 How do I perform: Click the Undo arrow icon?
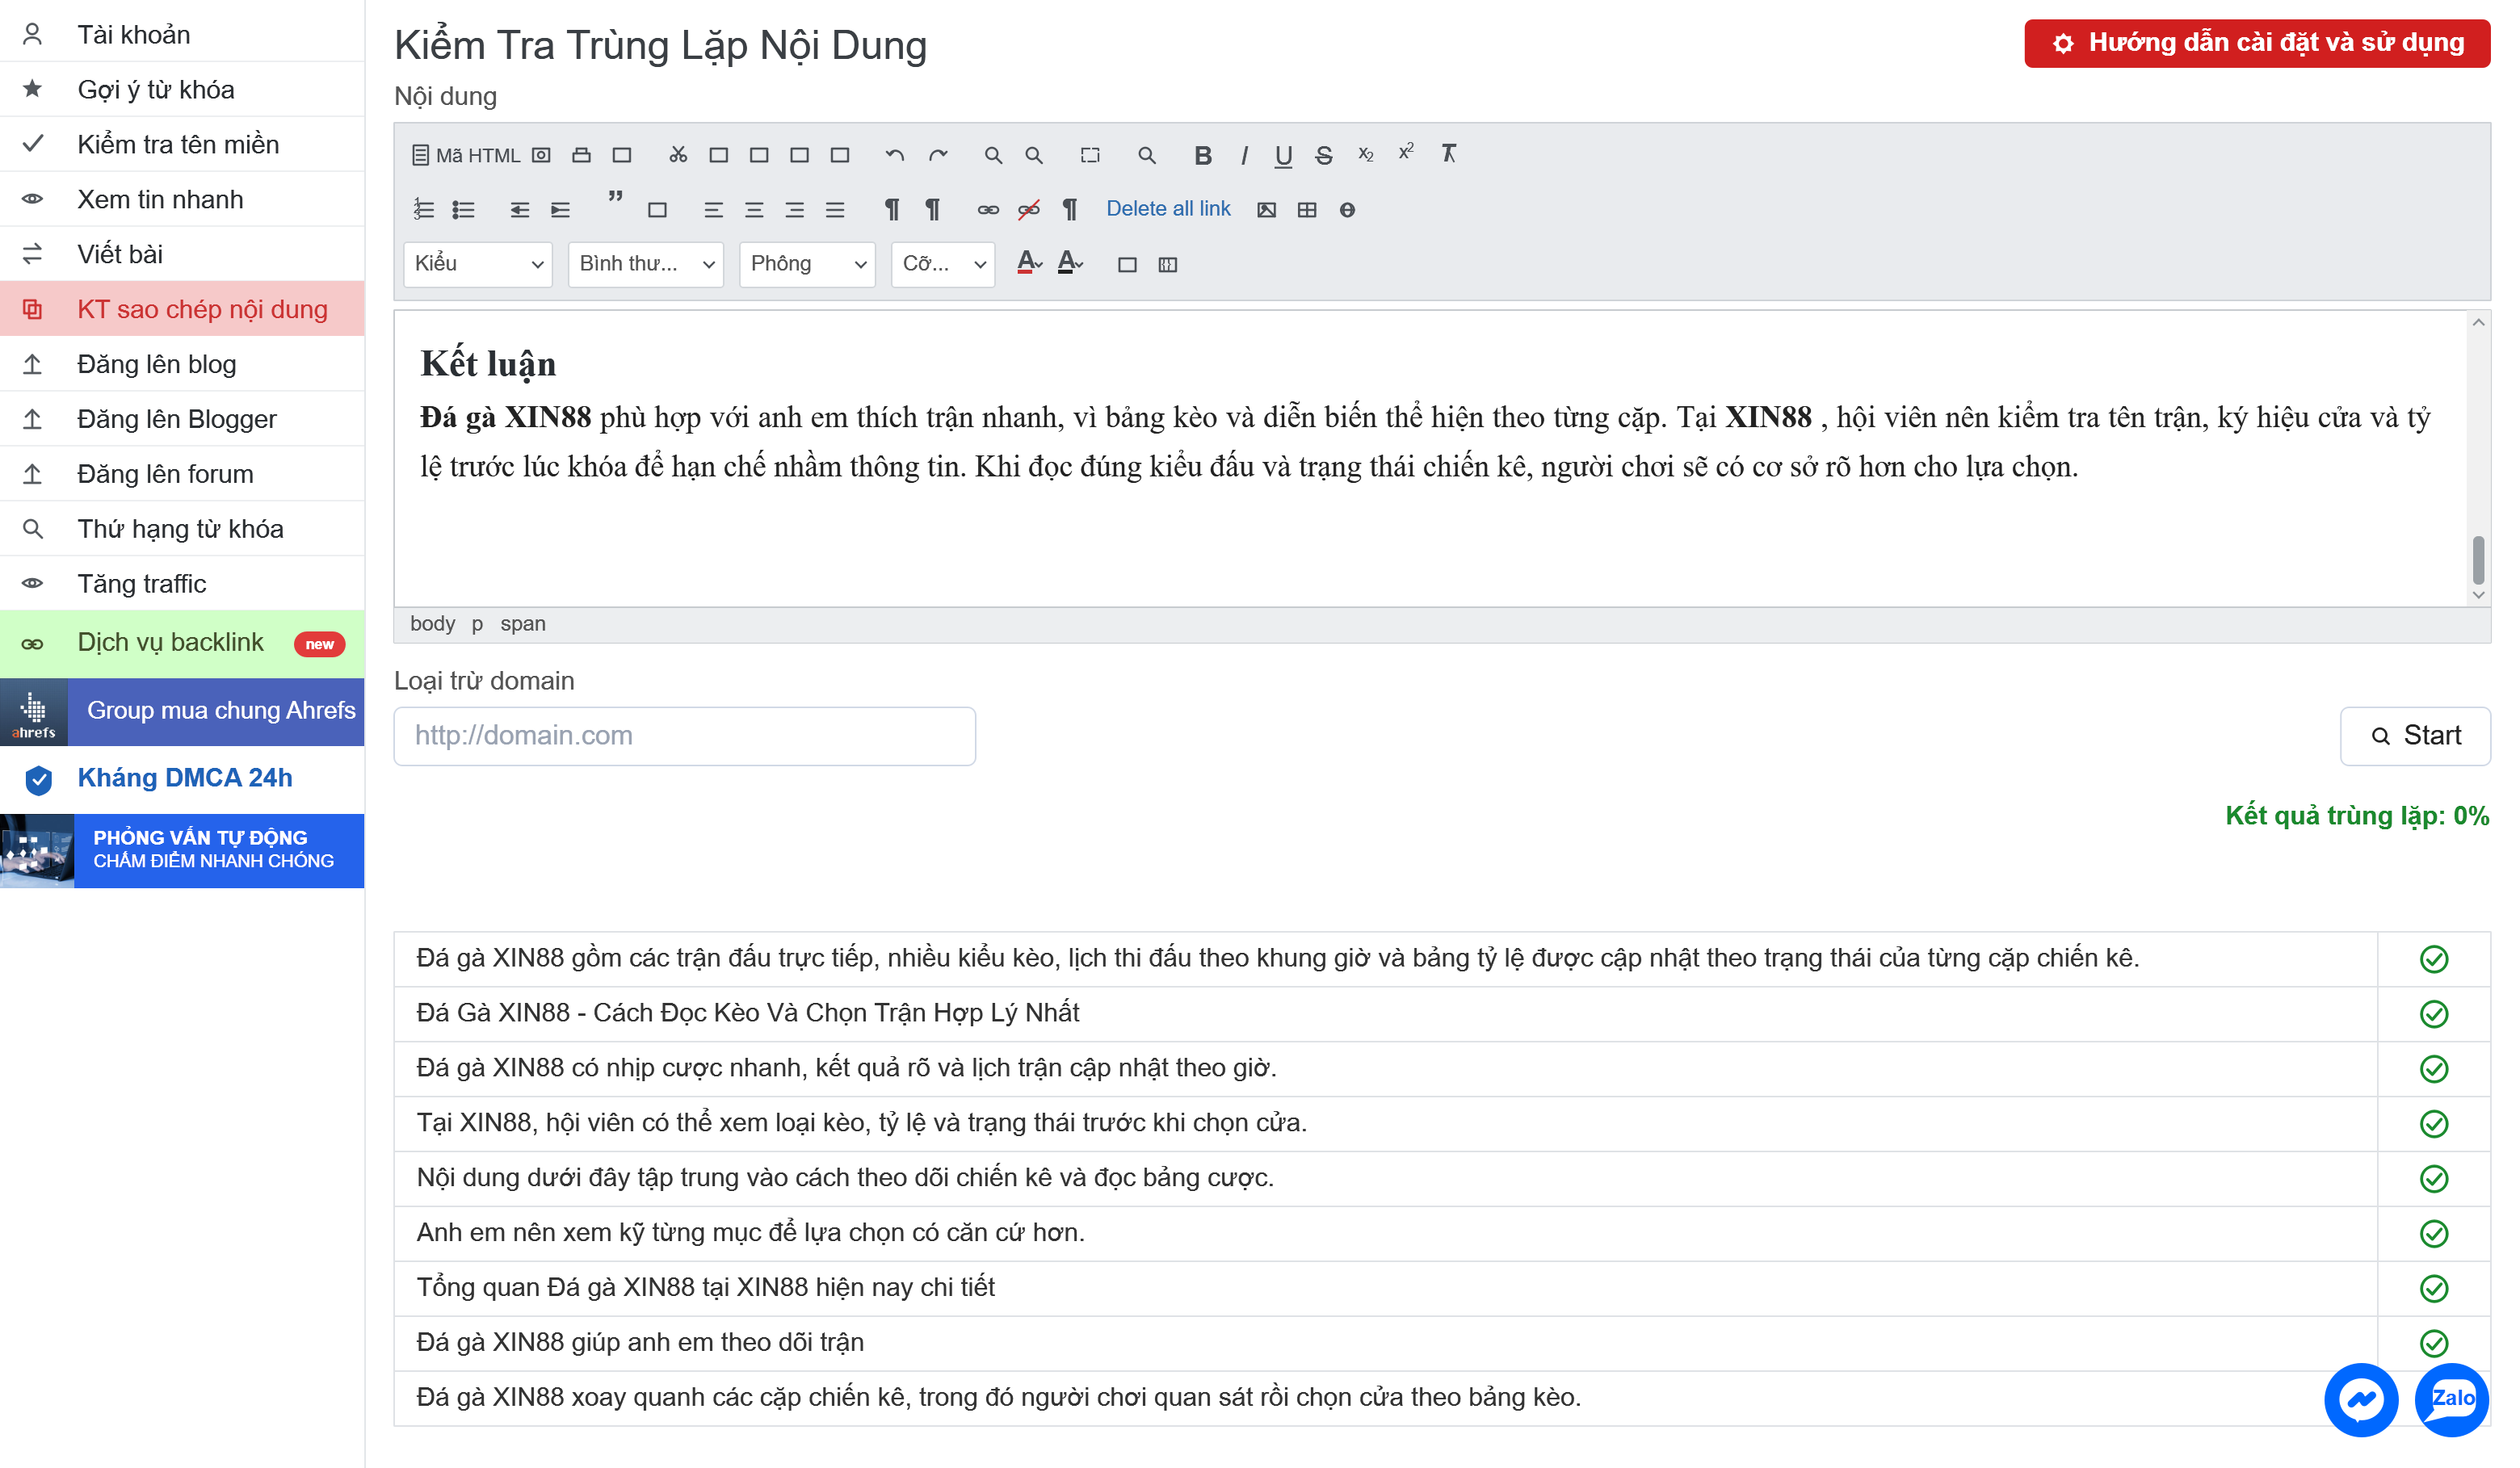click(x=894, y=155)
